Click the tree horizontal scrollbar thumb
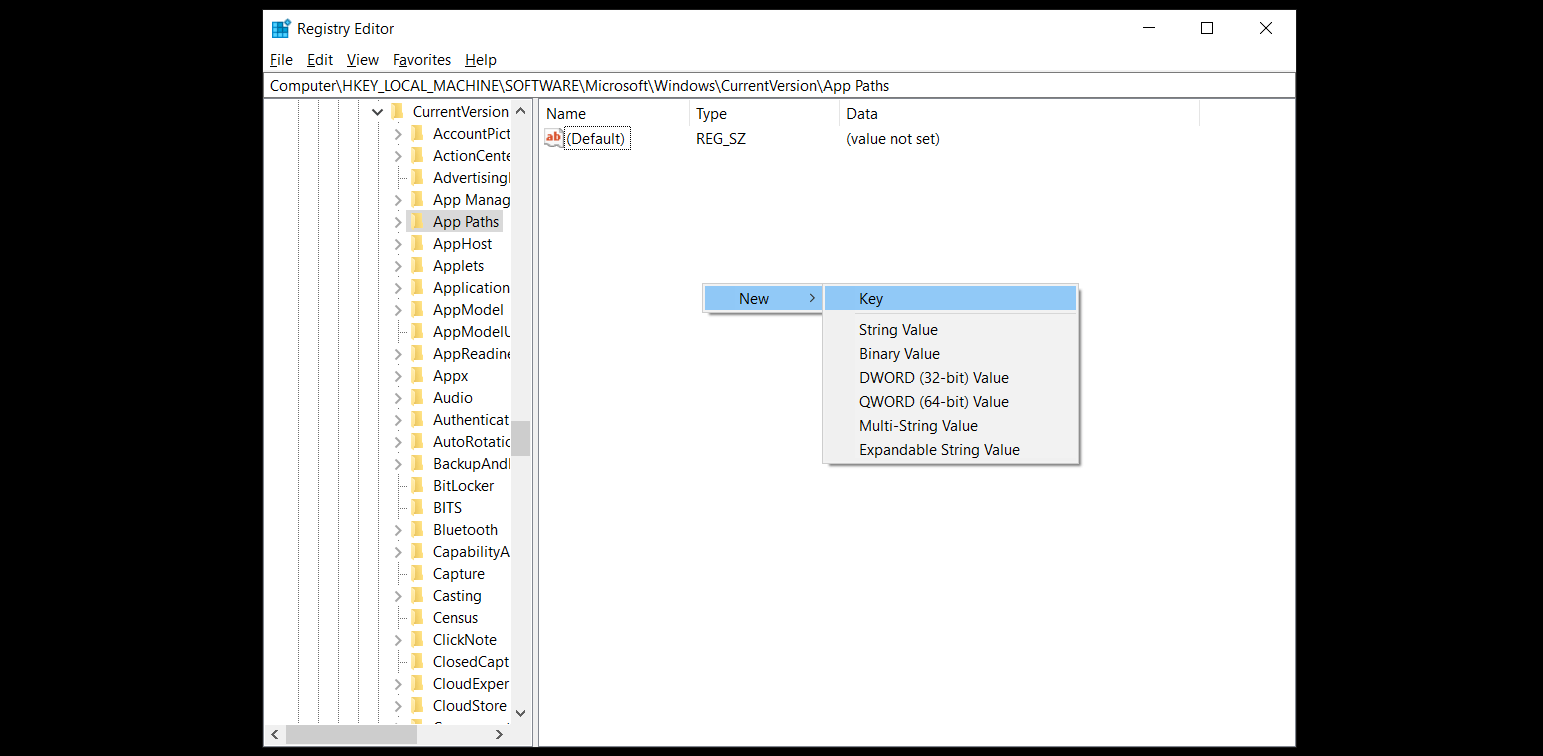Image resolution: width=1543 pixels, height=756 pixels. point(351,734)
